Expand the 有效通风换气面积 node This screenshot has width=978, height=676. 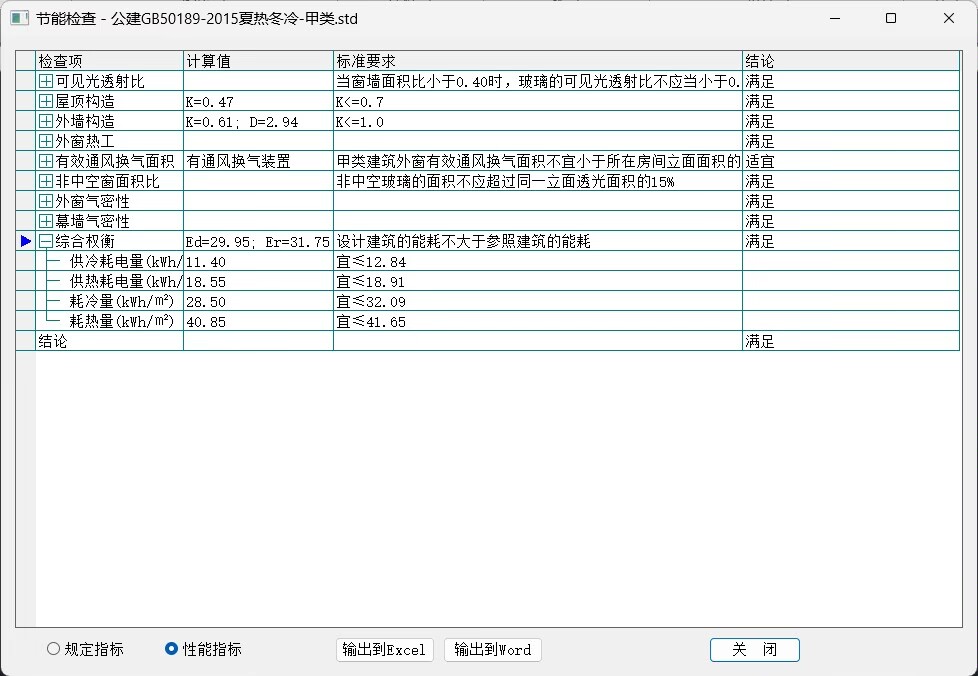pyautogui.click(x=45, y=161)
